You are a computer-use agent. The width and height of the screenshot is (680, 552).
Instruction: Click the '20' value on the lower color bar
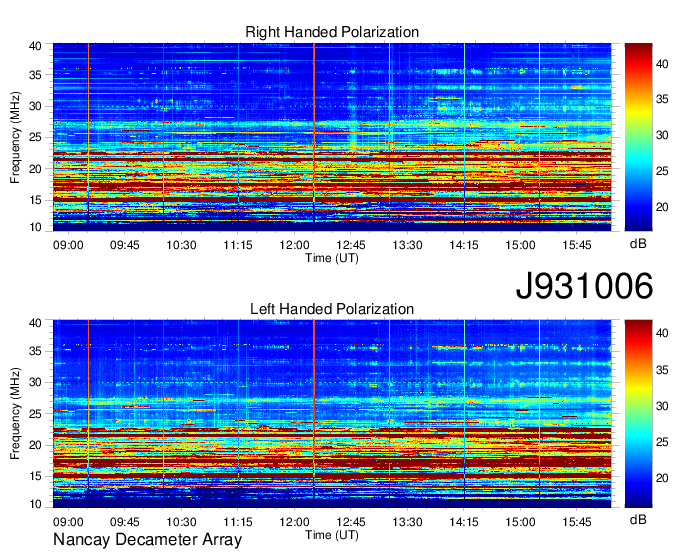coord(662,478)
